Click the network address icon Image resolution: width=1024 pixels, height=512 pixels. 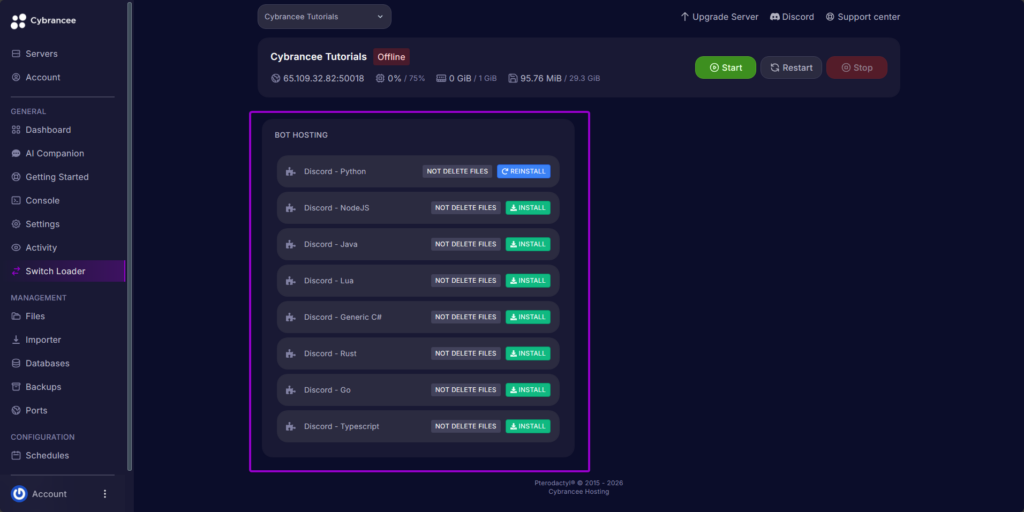[275, 78]
